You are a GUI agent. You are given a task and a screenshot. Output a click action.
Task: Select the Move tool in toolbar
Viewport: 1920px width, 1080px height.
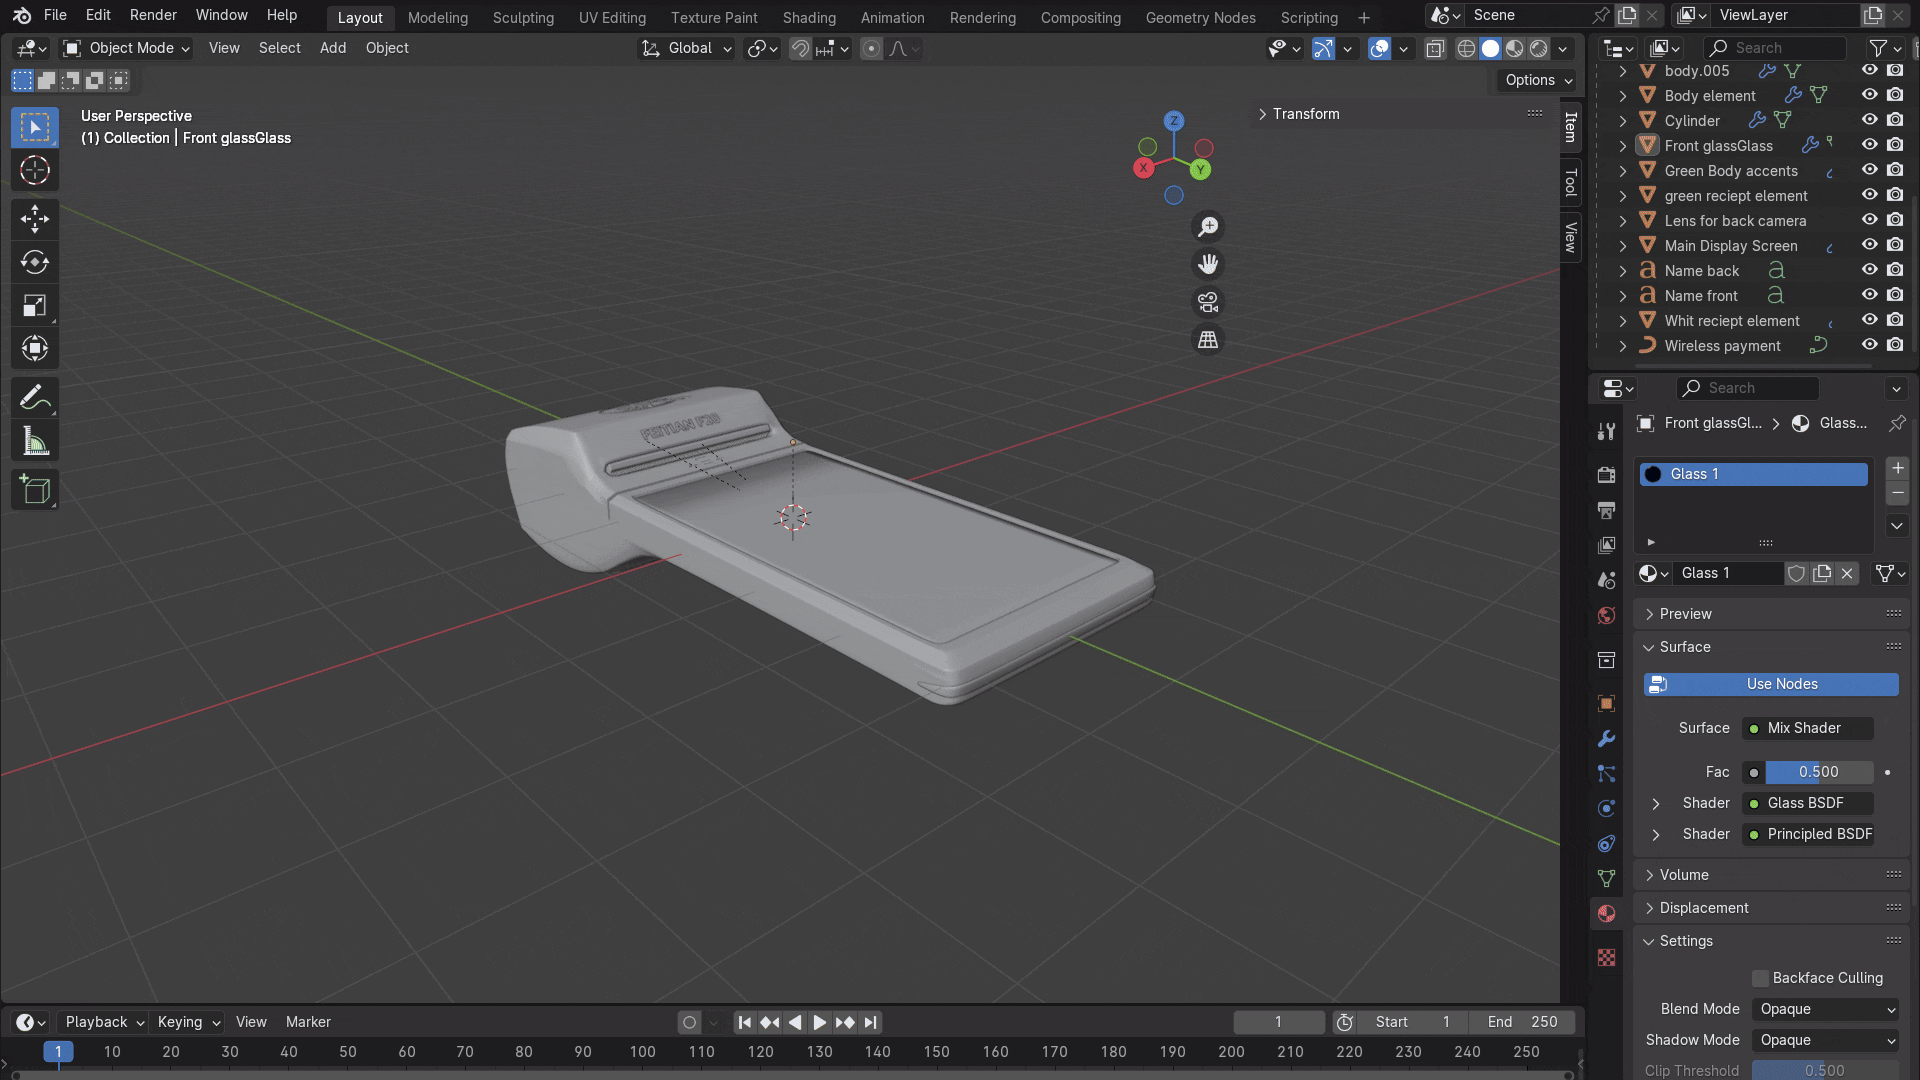click(35, 218)
